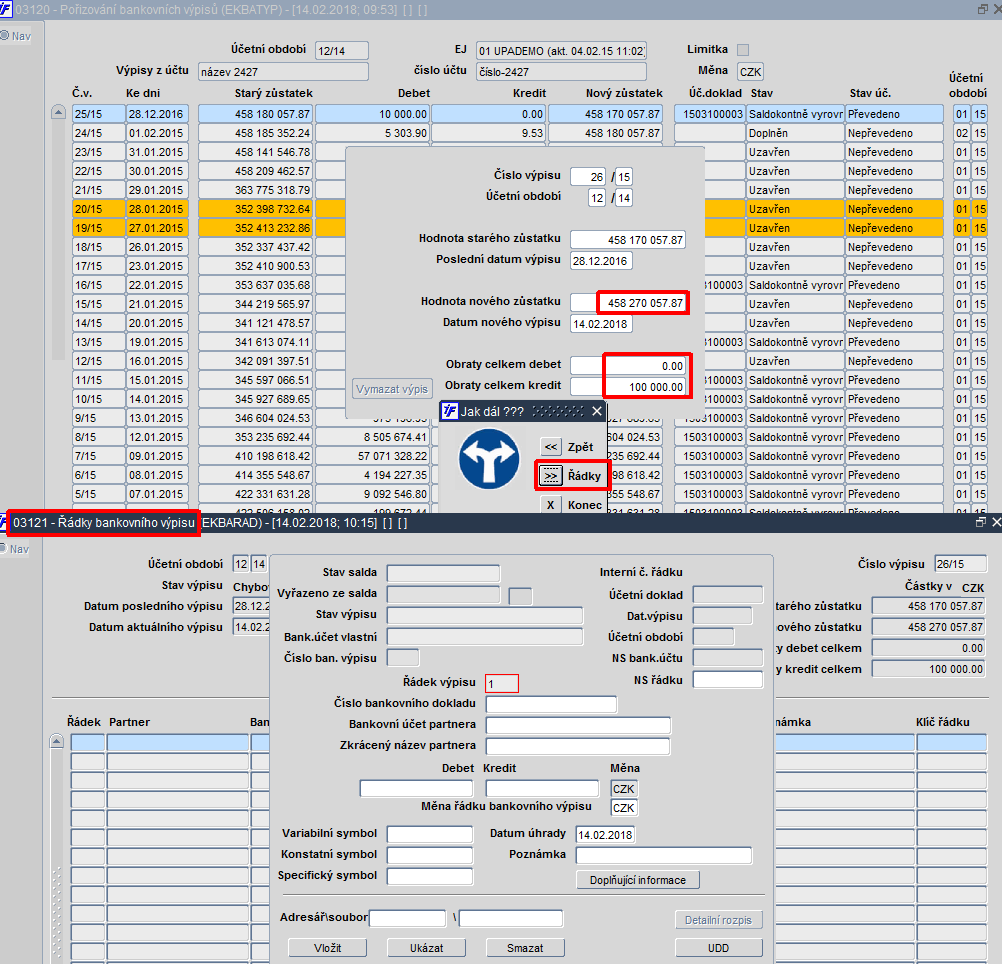Click the Měna CZK field in the row form
This screenshot has height=964, width=1002.
point(624,789)
